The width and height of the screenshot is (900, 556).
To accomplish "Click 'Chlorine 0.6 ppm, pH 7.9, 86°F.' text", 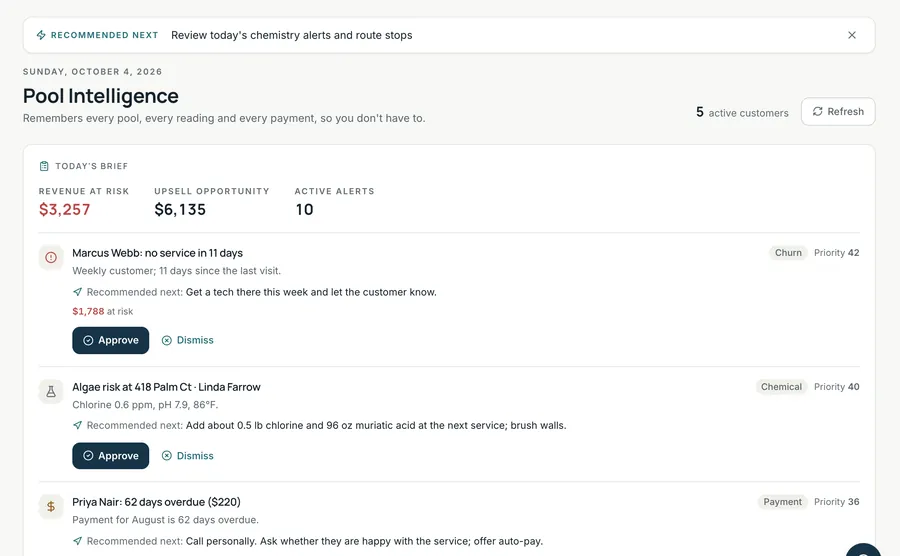I will tap(145, 405).
